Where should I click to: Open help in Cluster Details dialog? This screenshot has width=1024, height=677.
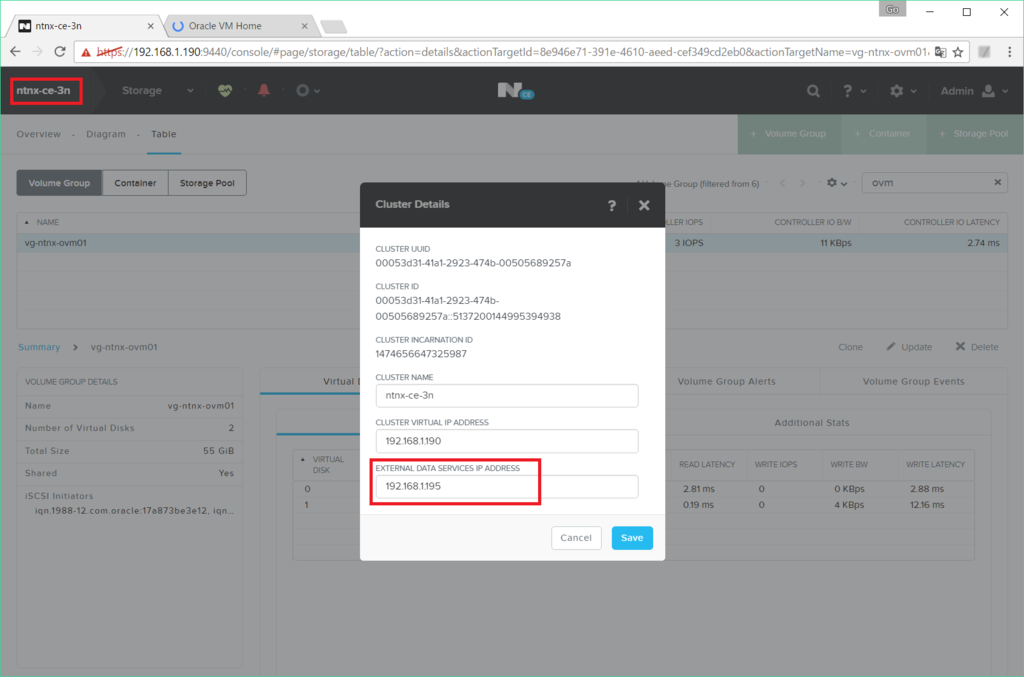(611, 206)
